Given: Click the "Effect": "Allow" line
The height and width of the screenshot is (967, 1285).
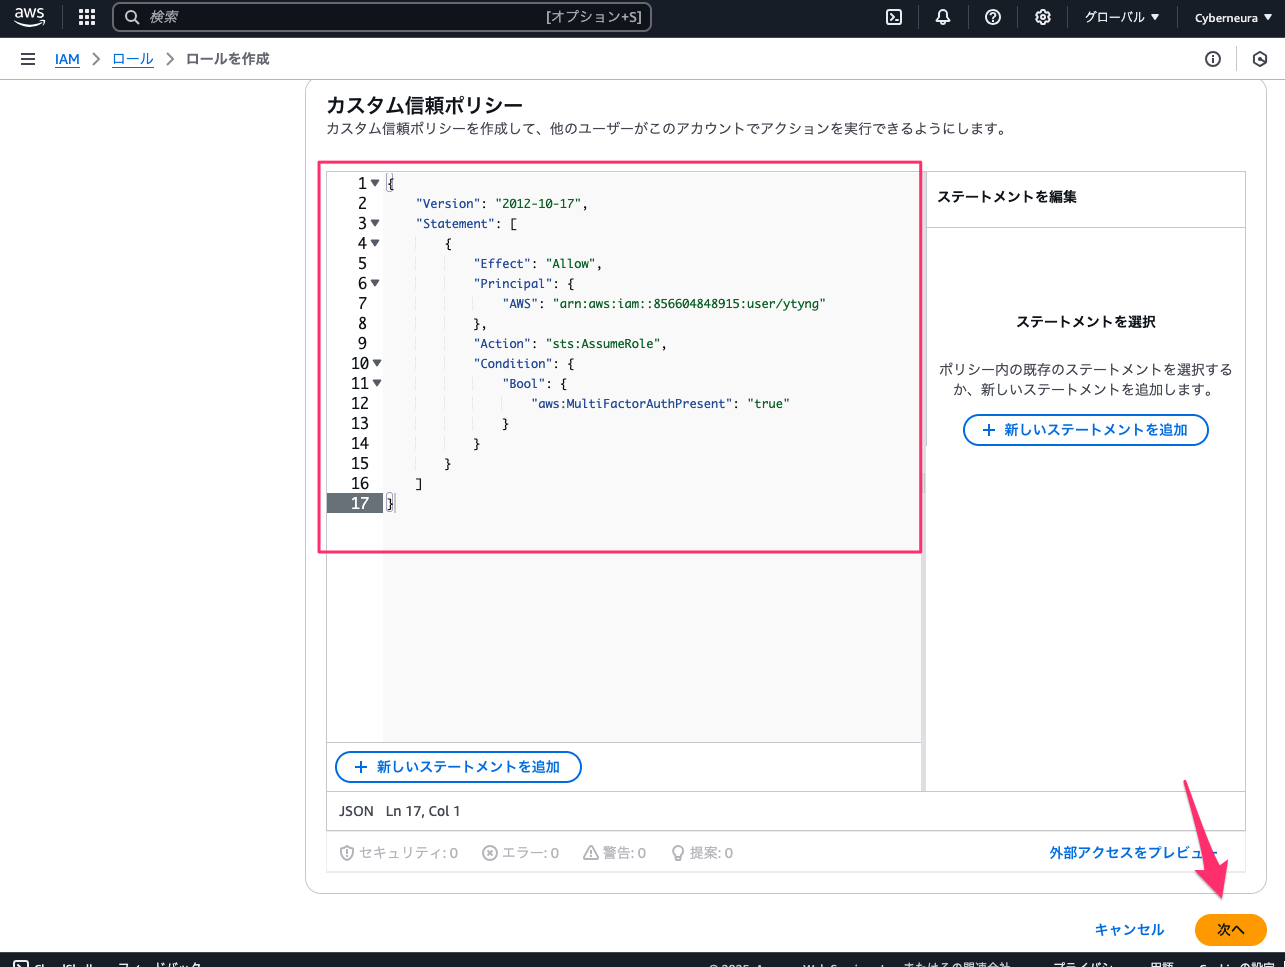Looking at the screenshot, I should click(x=538, y=263).
